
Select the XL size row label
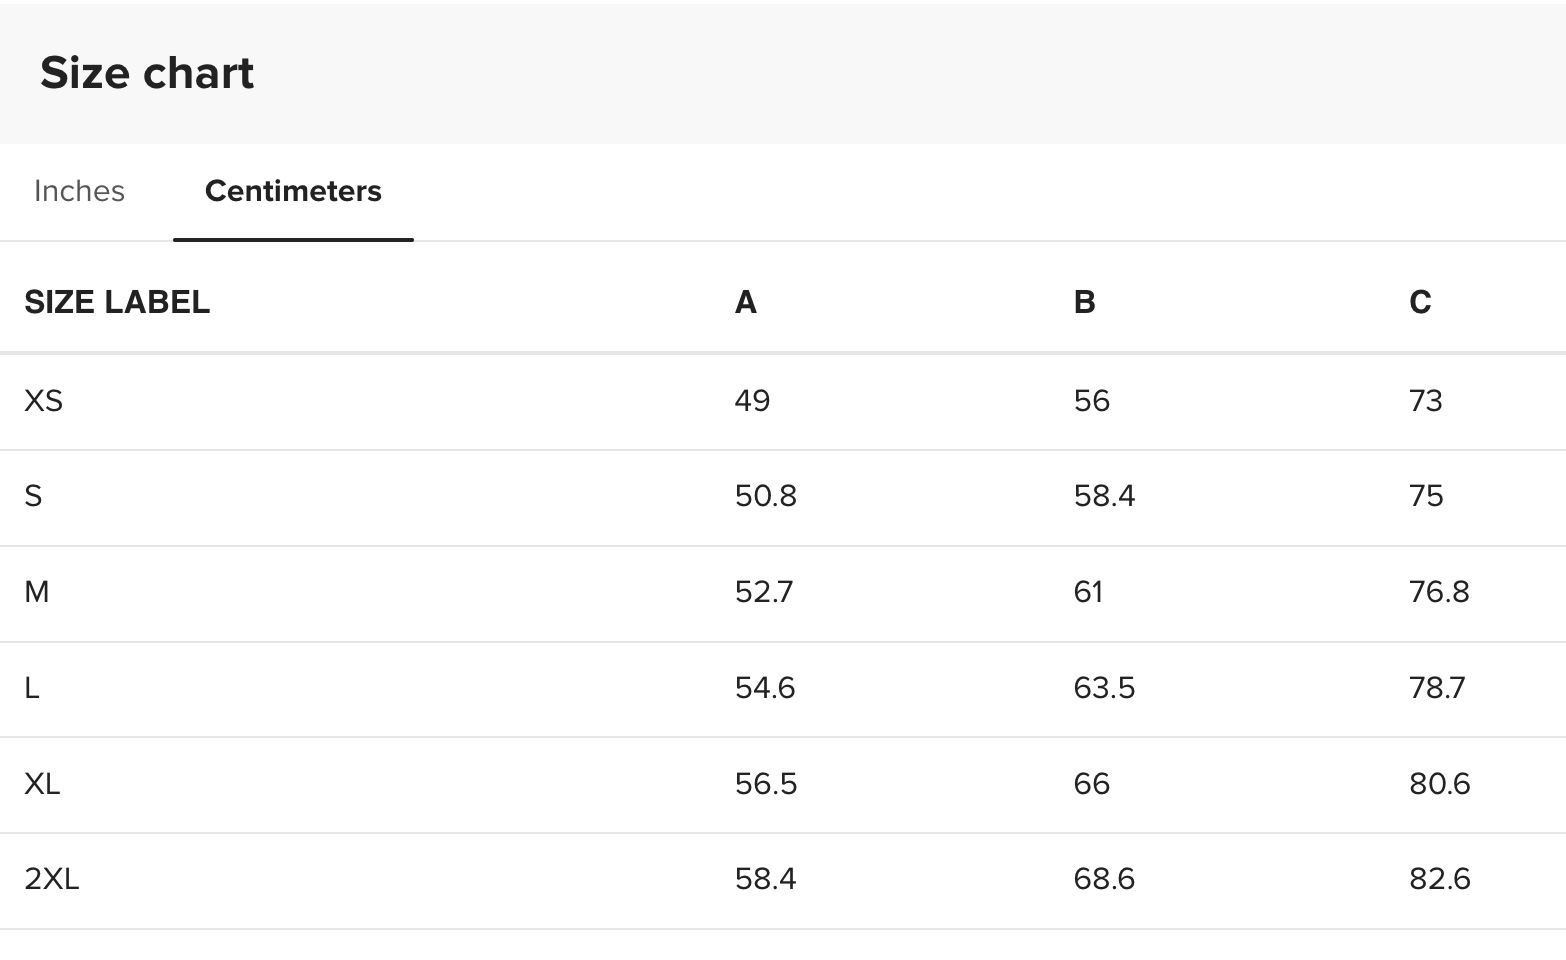[x=43, y=783]
